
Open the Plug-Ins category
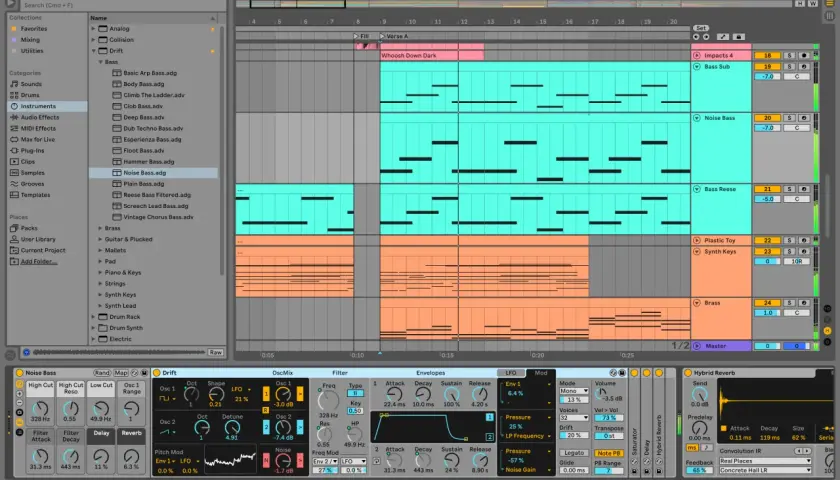click(x=27, y=151)
